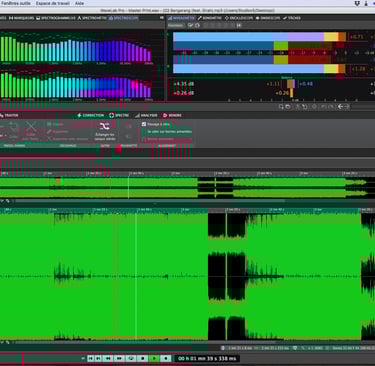Start playback with the green play button
The image size is (375, 366).
tap(154, 358)
